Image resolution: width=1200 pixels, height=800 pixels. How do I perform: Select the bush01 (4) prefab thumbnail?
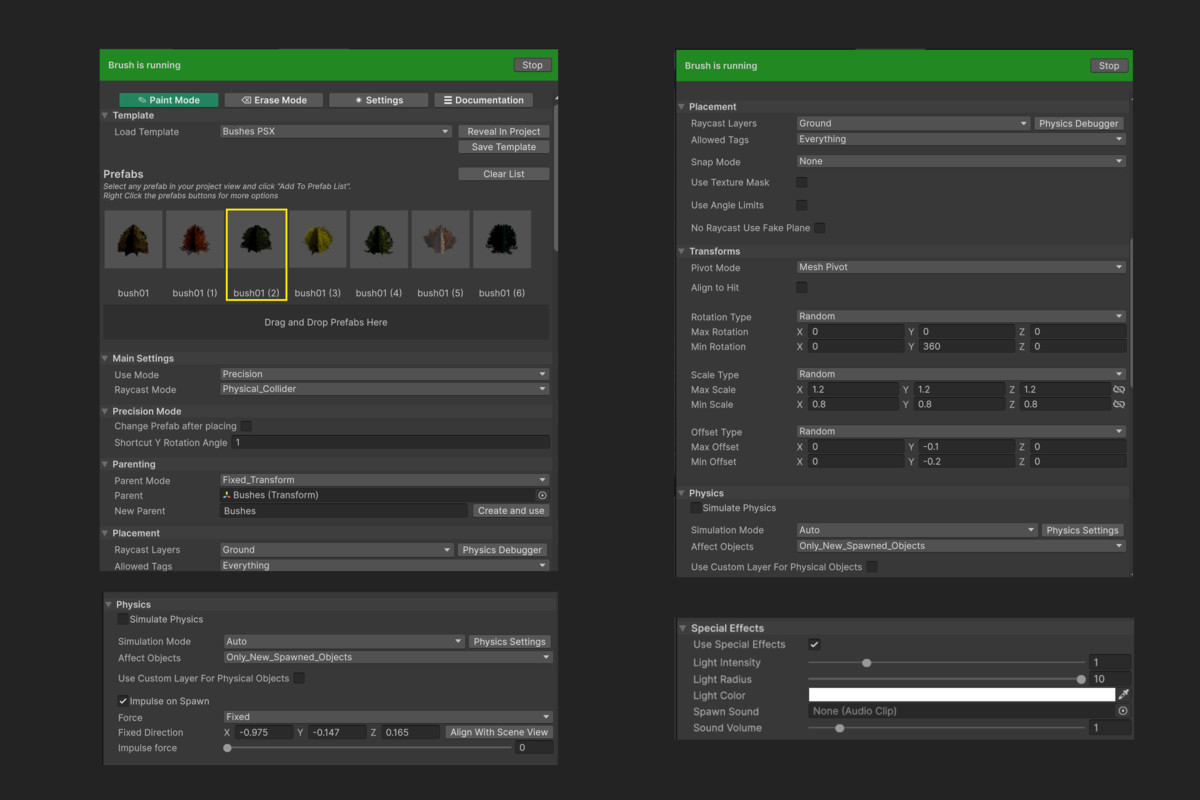coord(379,239)
